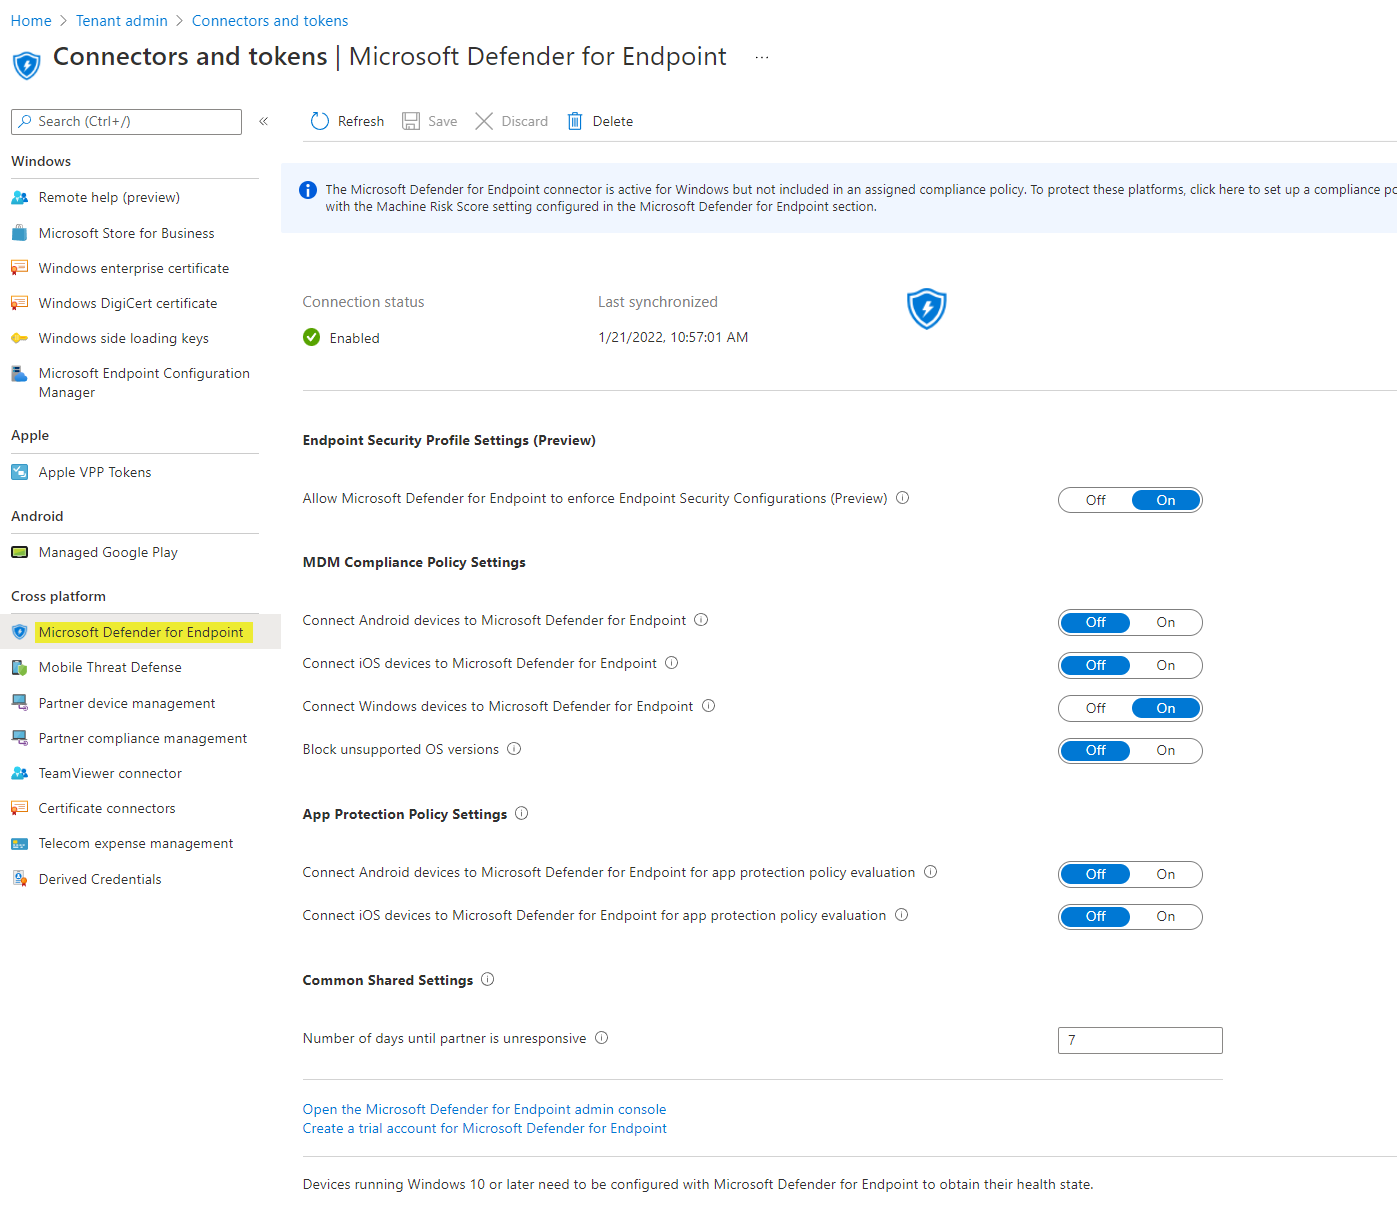Open the Mobile Threat Defense connector
1397x1206 pixels.
(x=110, y=667)
